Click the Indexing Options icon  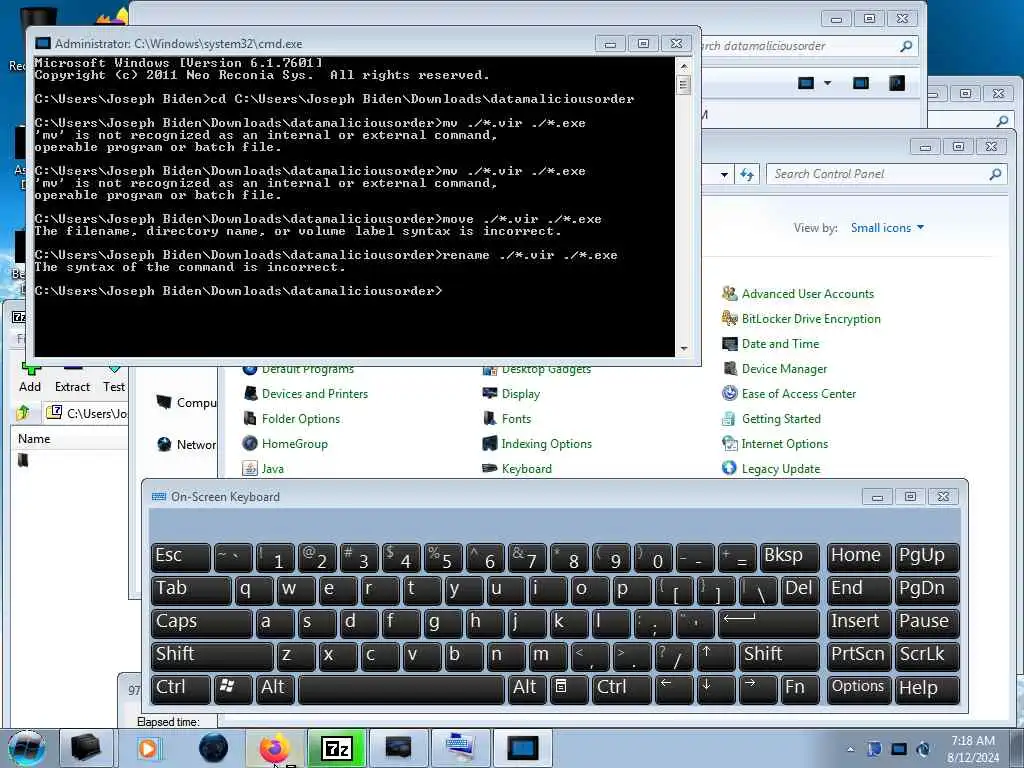click(490, 443)
